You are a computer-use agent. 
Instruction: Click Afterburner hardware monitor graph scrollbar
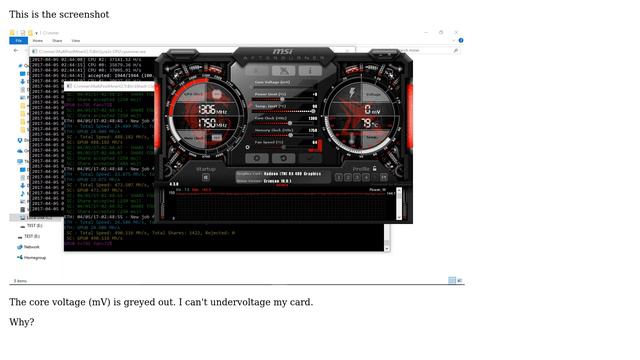click(x=399, y=204)
